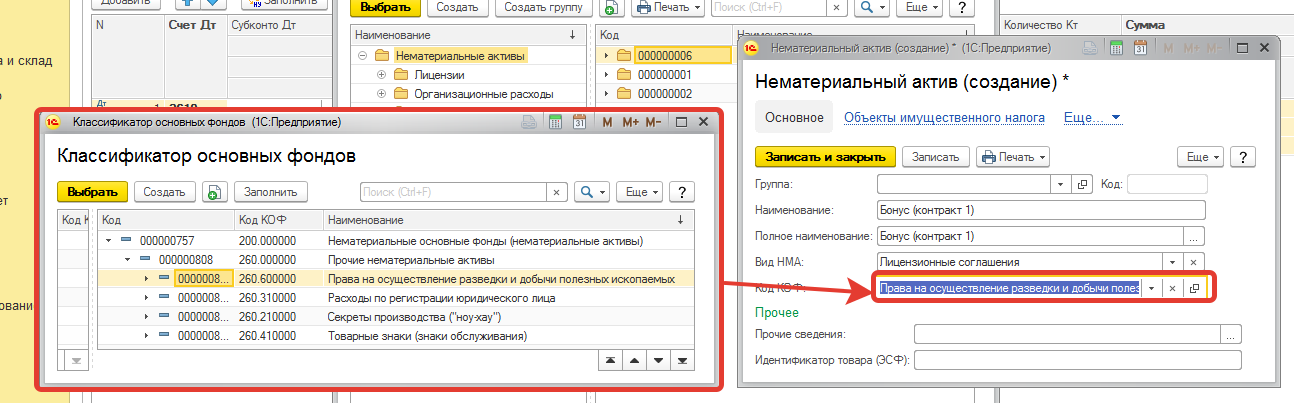Focus the Поиск field in Классификатор window
1294x403 pixels.
452,192
